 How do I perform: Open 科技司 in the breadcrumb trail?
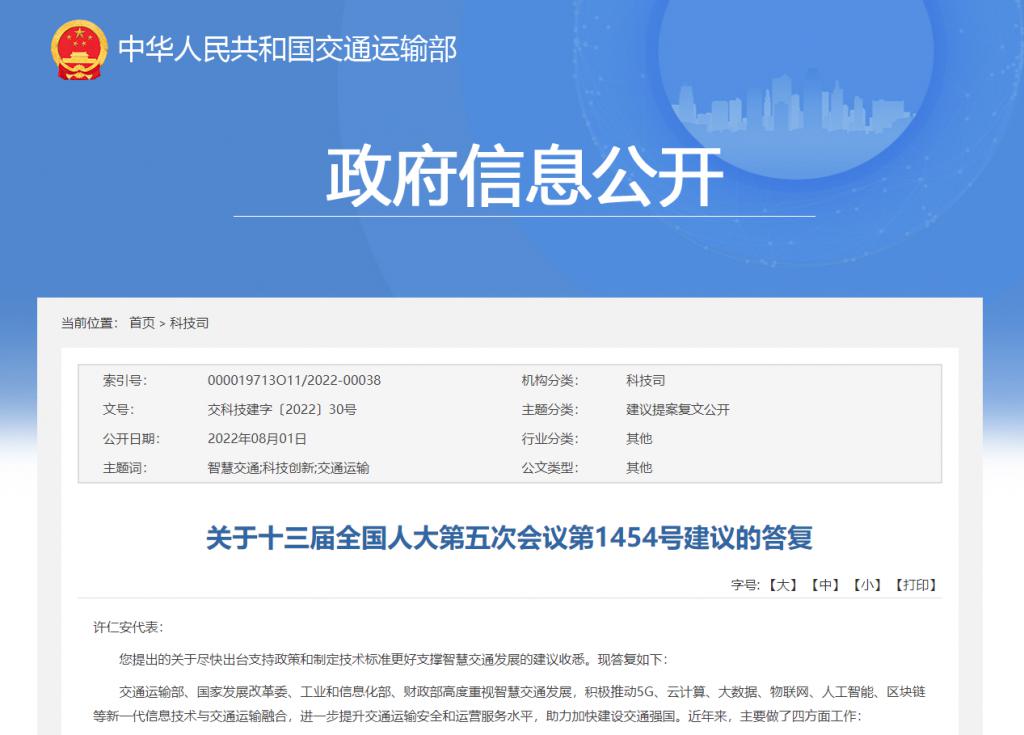coord(189,323)
